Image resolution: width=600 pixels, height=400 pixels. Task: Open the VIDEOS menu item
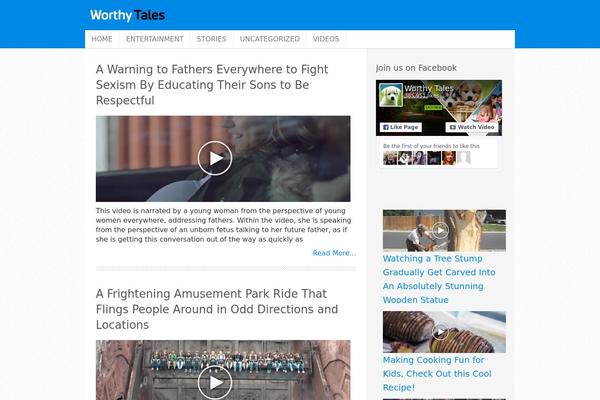click(326, 39)
